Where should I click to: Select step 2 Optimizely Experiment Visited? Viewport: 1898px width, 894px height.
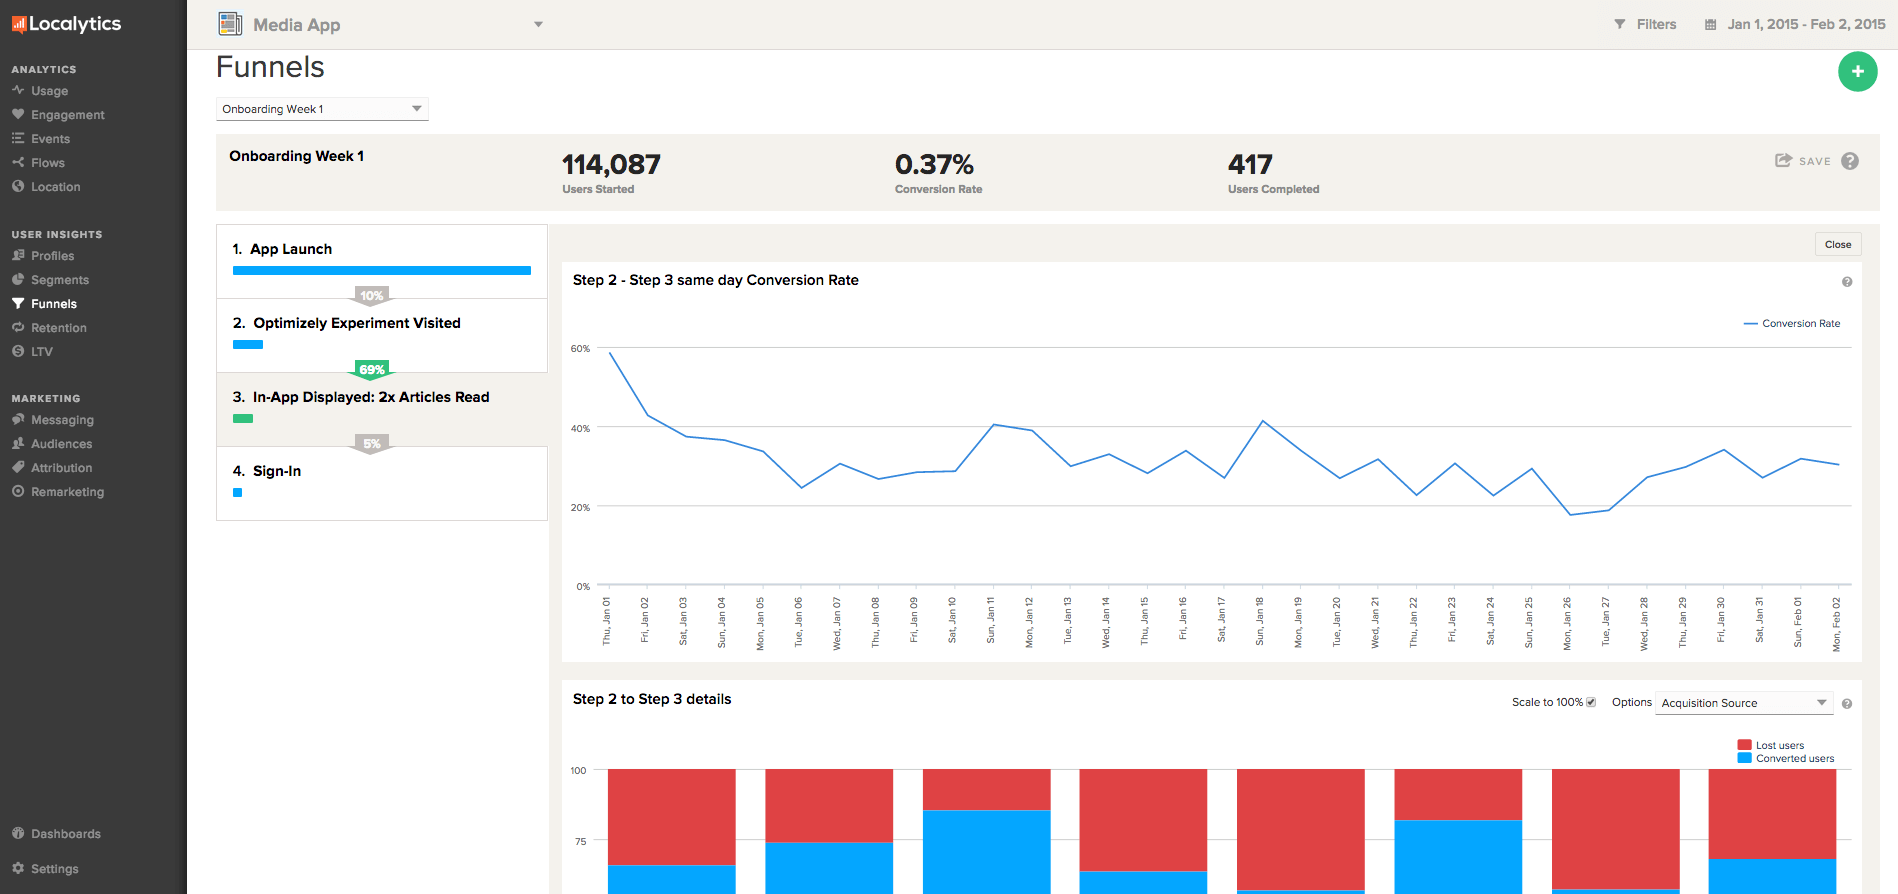click(x=382, y=335)
